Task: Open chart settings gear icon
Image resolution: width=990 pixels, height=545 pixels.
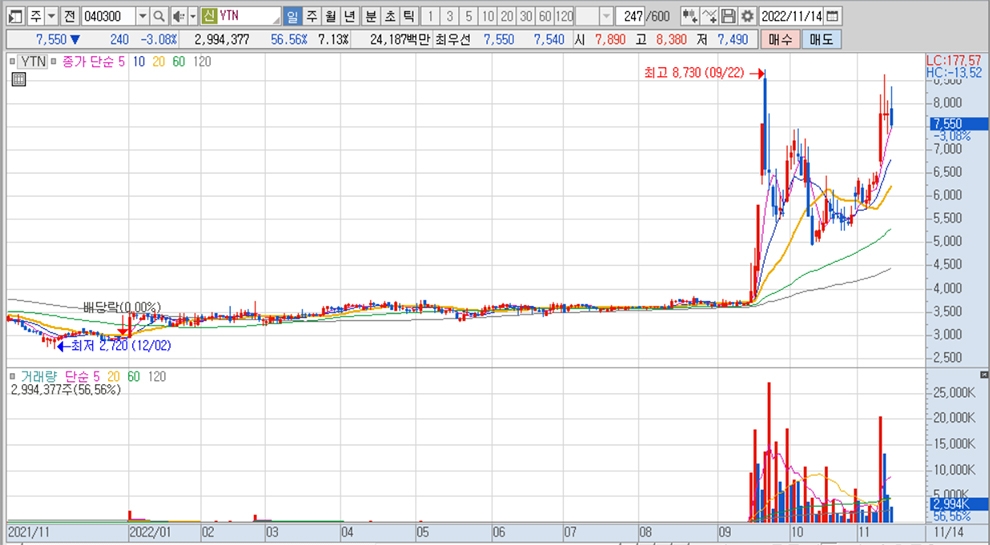Action: click(x=747, y=17)
